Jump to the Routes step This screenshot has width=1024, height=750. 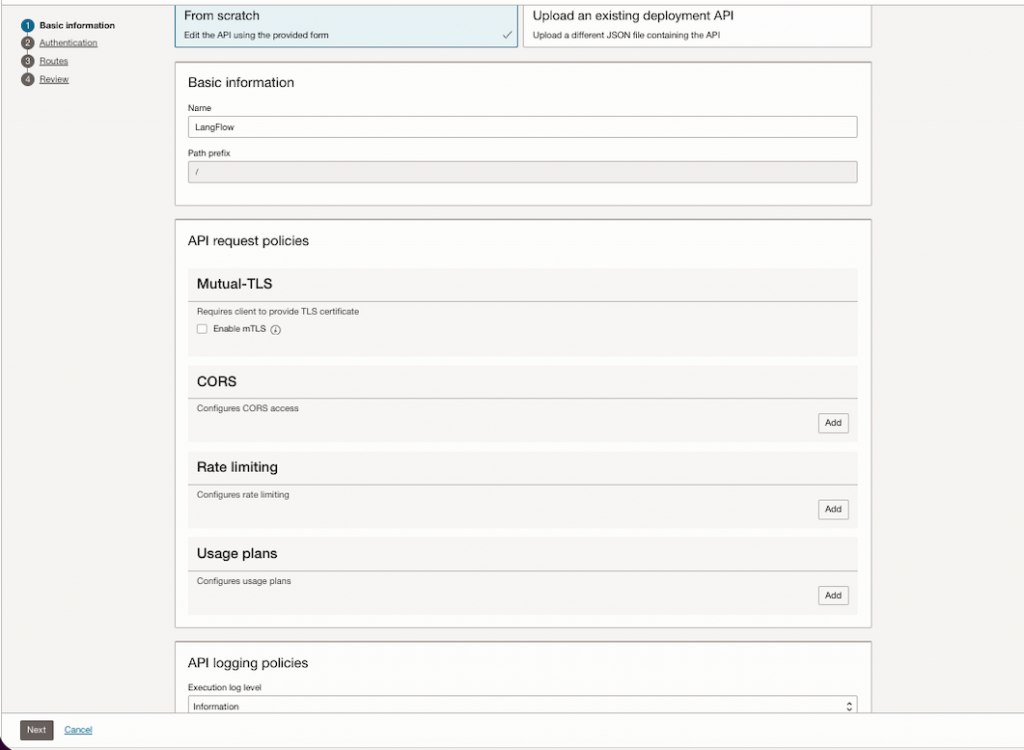[x=54, y=61]
